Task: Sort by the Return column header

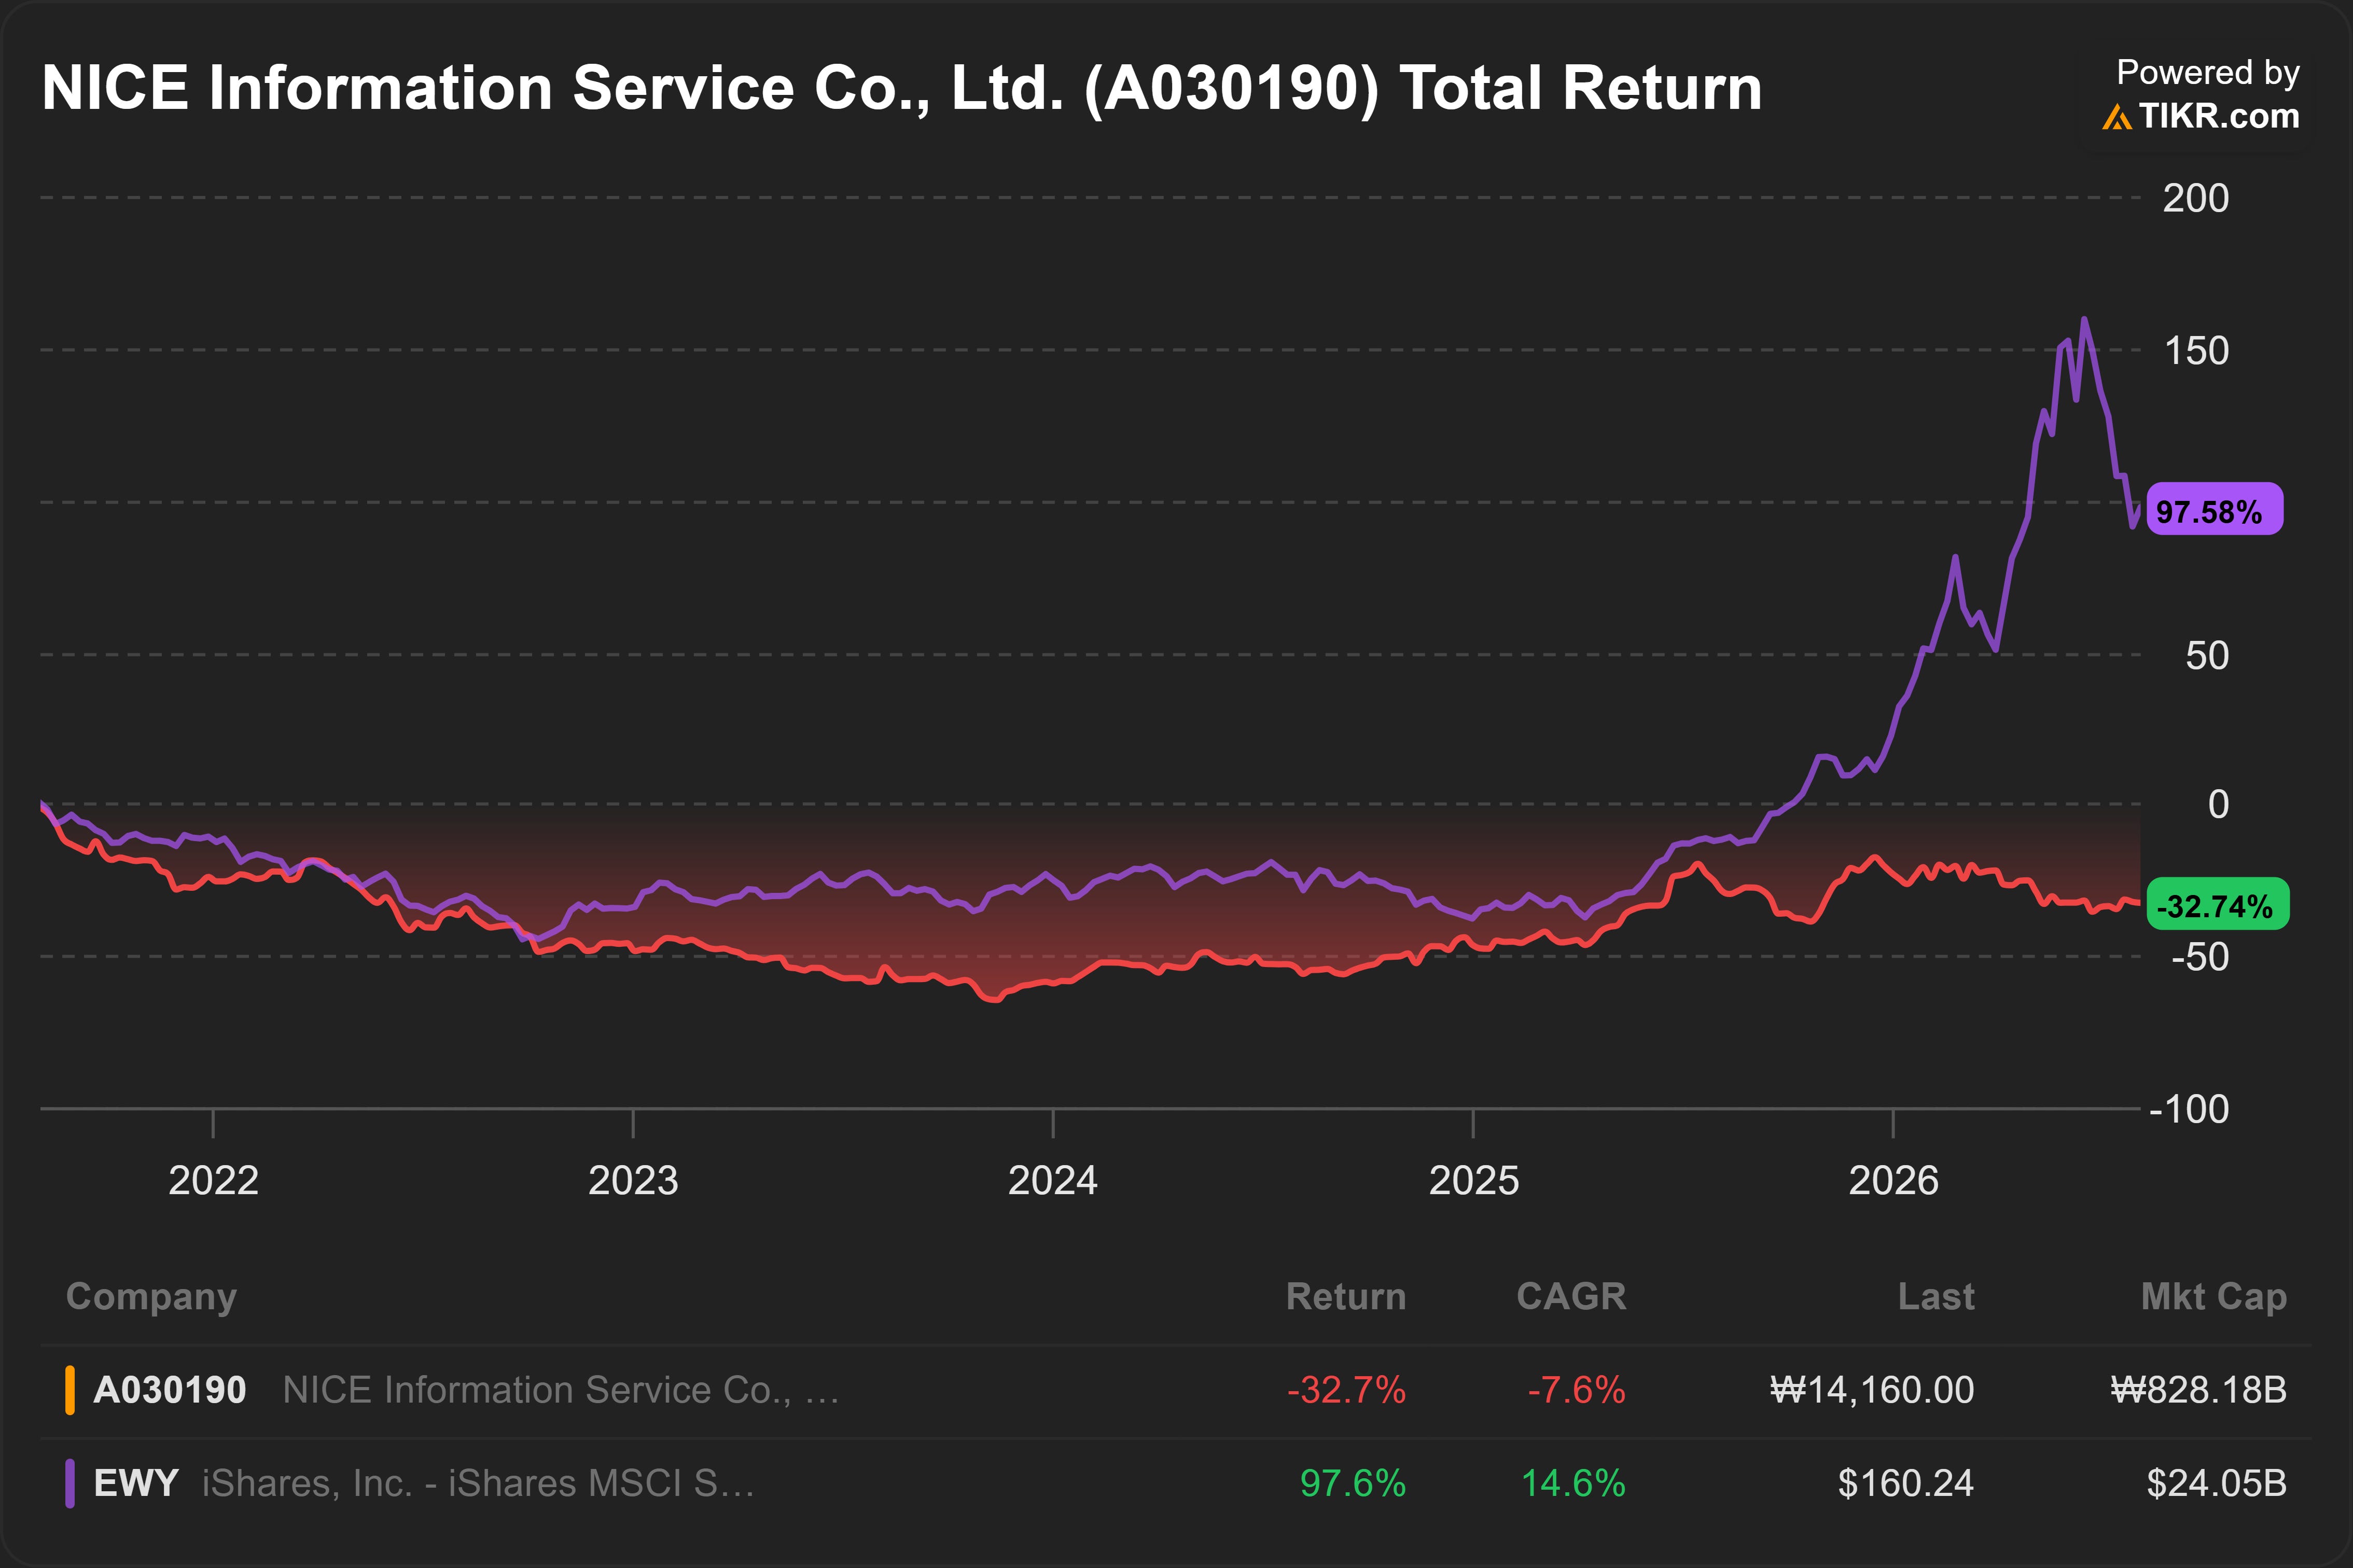Action: click(x=1346, y=1296)
